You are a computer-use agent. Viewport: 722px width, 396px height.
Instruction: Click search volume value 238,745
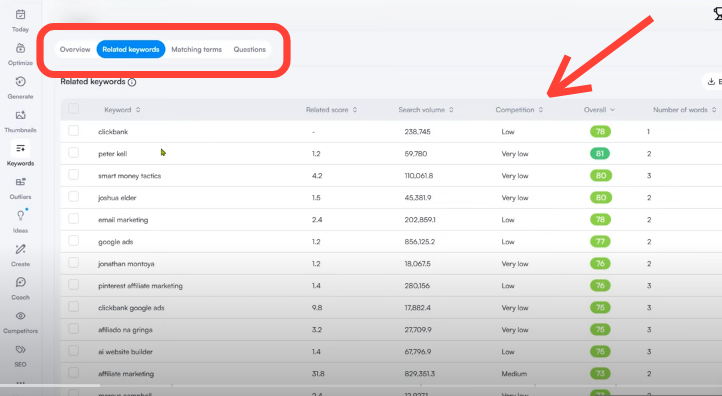417,132
